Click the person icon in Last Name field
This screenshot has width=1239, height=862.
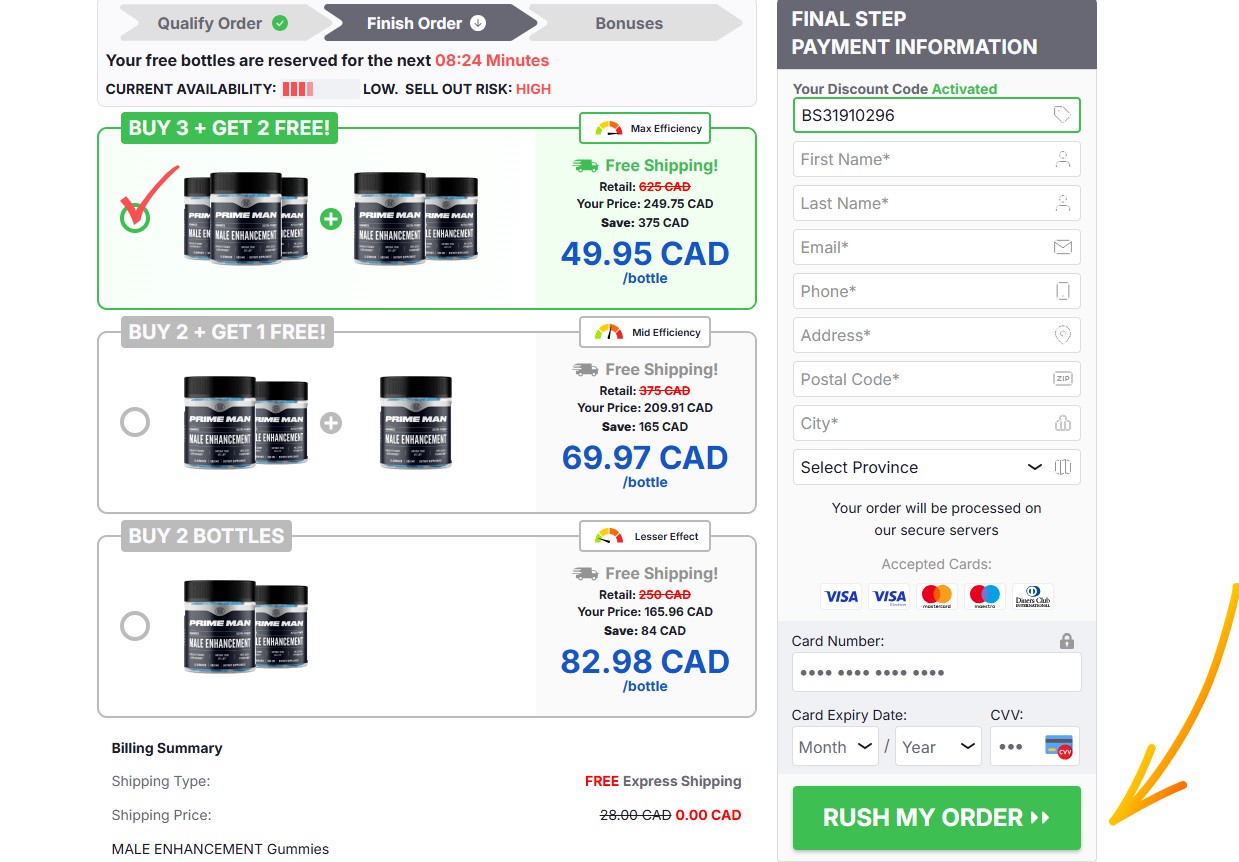tap(1062, 203)
